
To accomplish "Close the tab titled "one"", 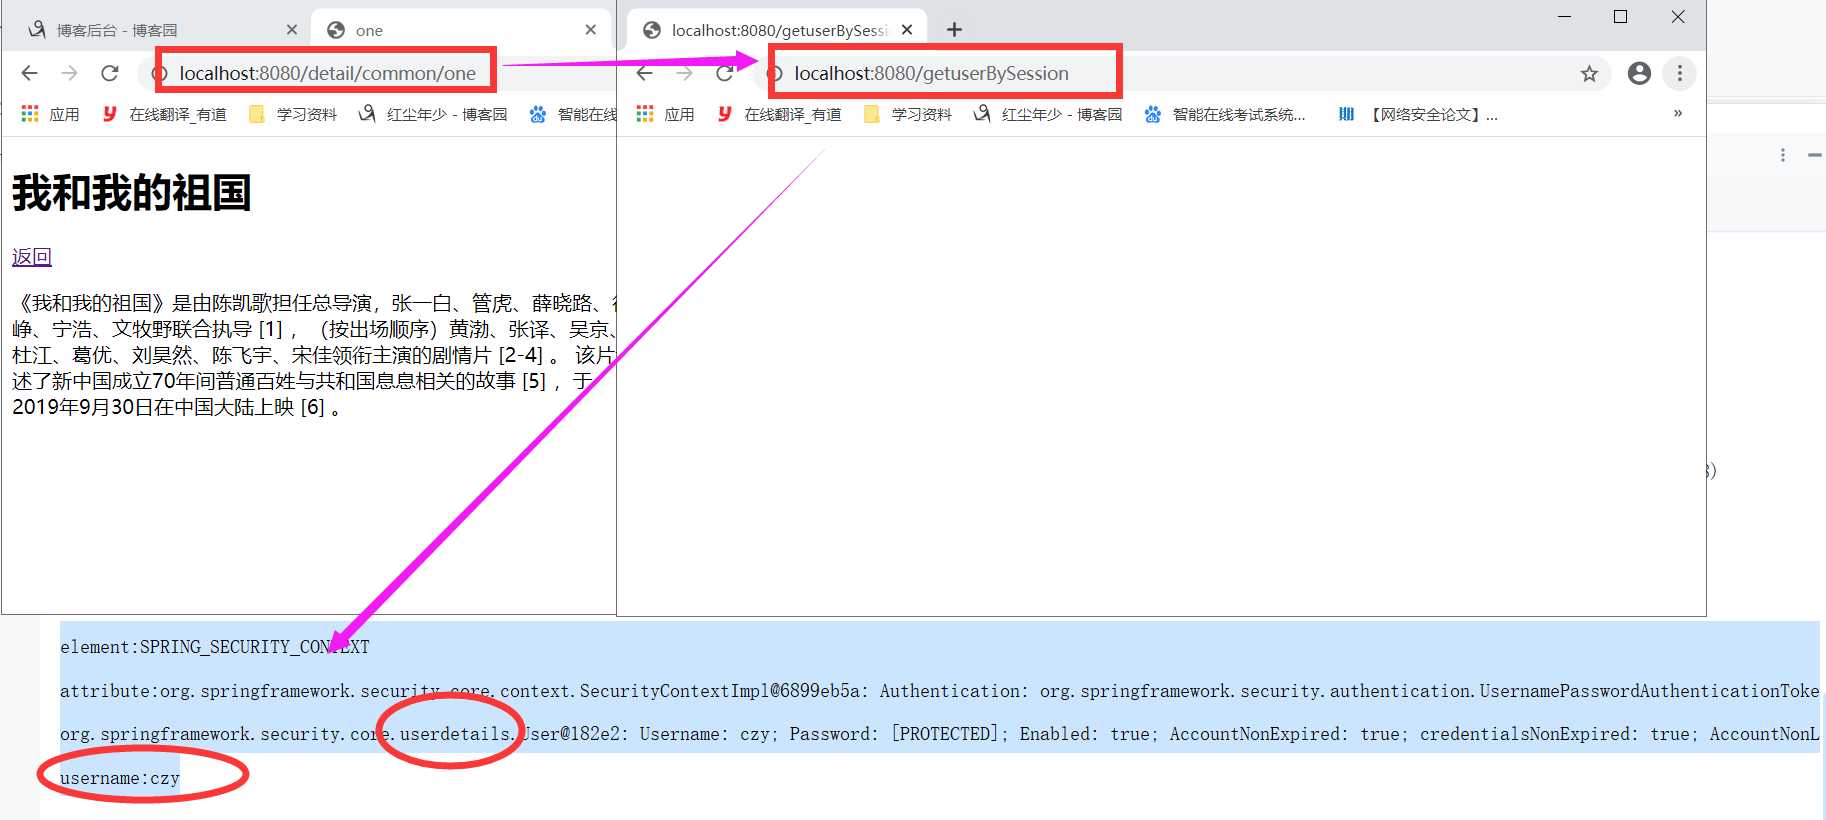I will (591, 30).
